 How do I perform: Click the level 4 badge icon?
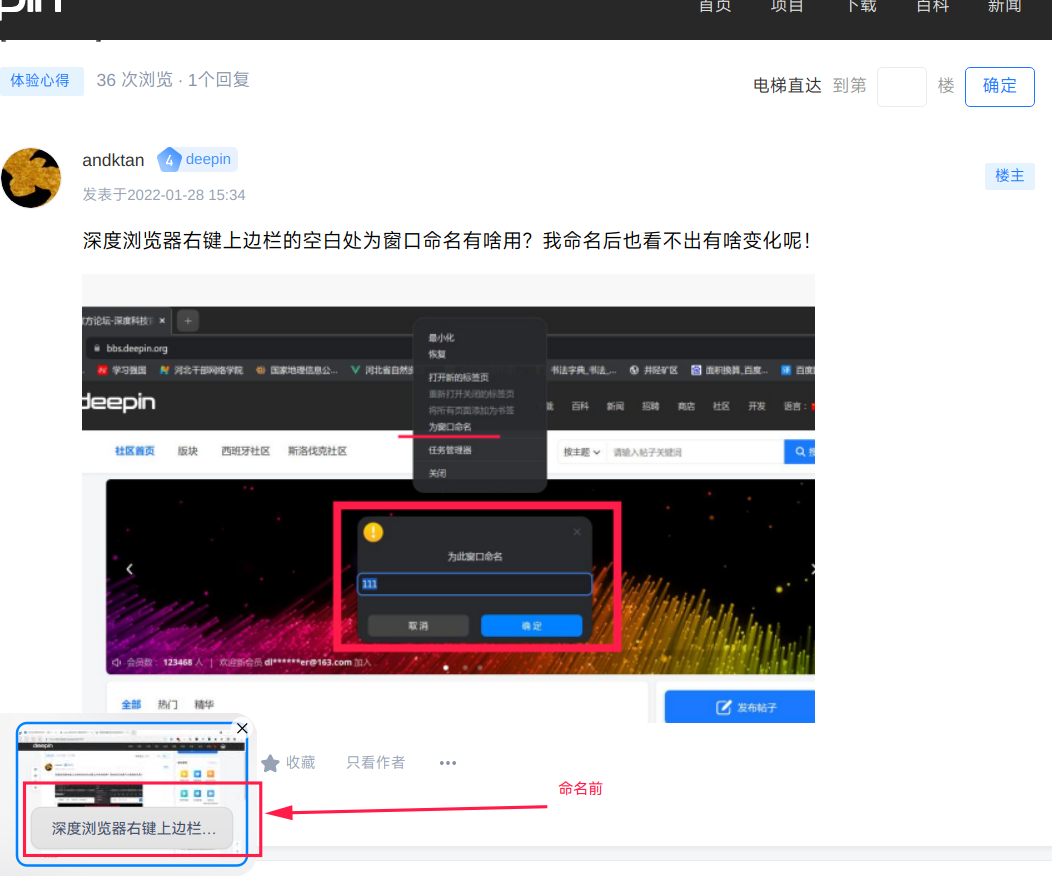pos(169,160)
